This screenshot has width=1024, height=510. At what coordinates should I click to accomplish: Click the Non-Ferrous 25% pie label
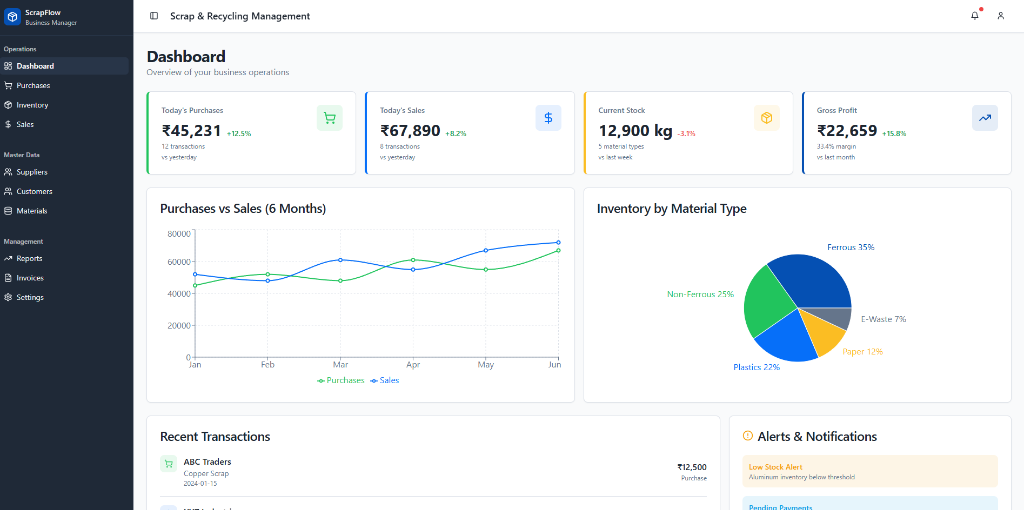coord(700,295)
